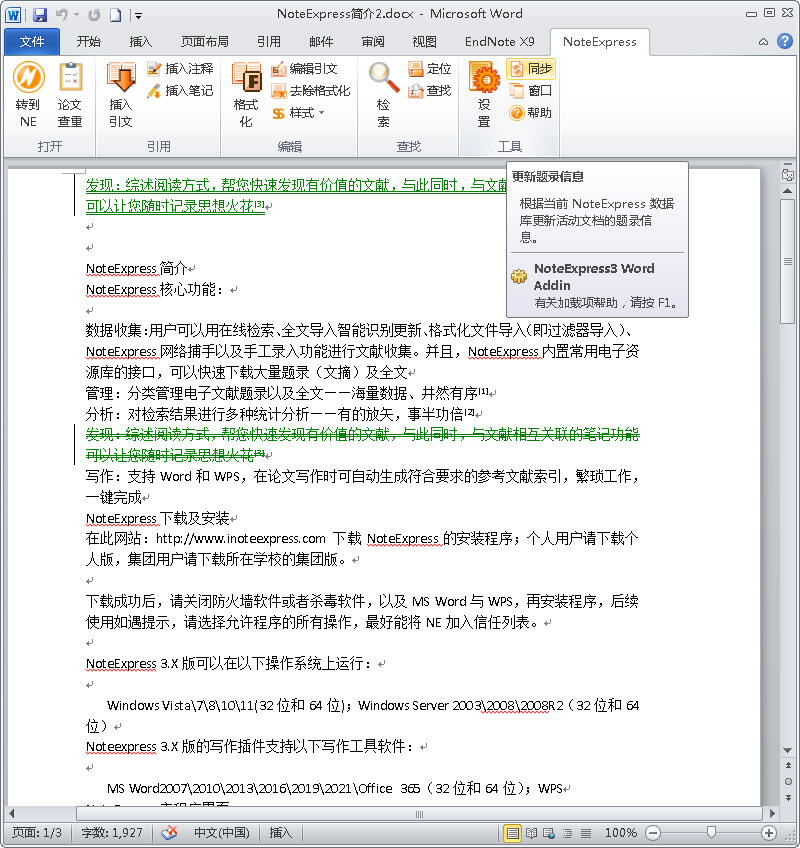The image size is (800, 848).
Task: Click 查找 button in ribbon
Action: point(430,90)
